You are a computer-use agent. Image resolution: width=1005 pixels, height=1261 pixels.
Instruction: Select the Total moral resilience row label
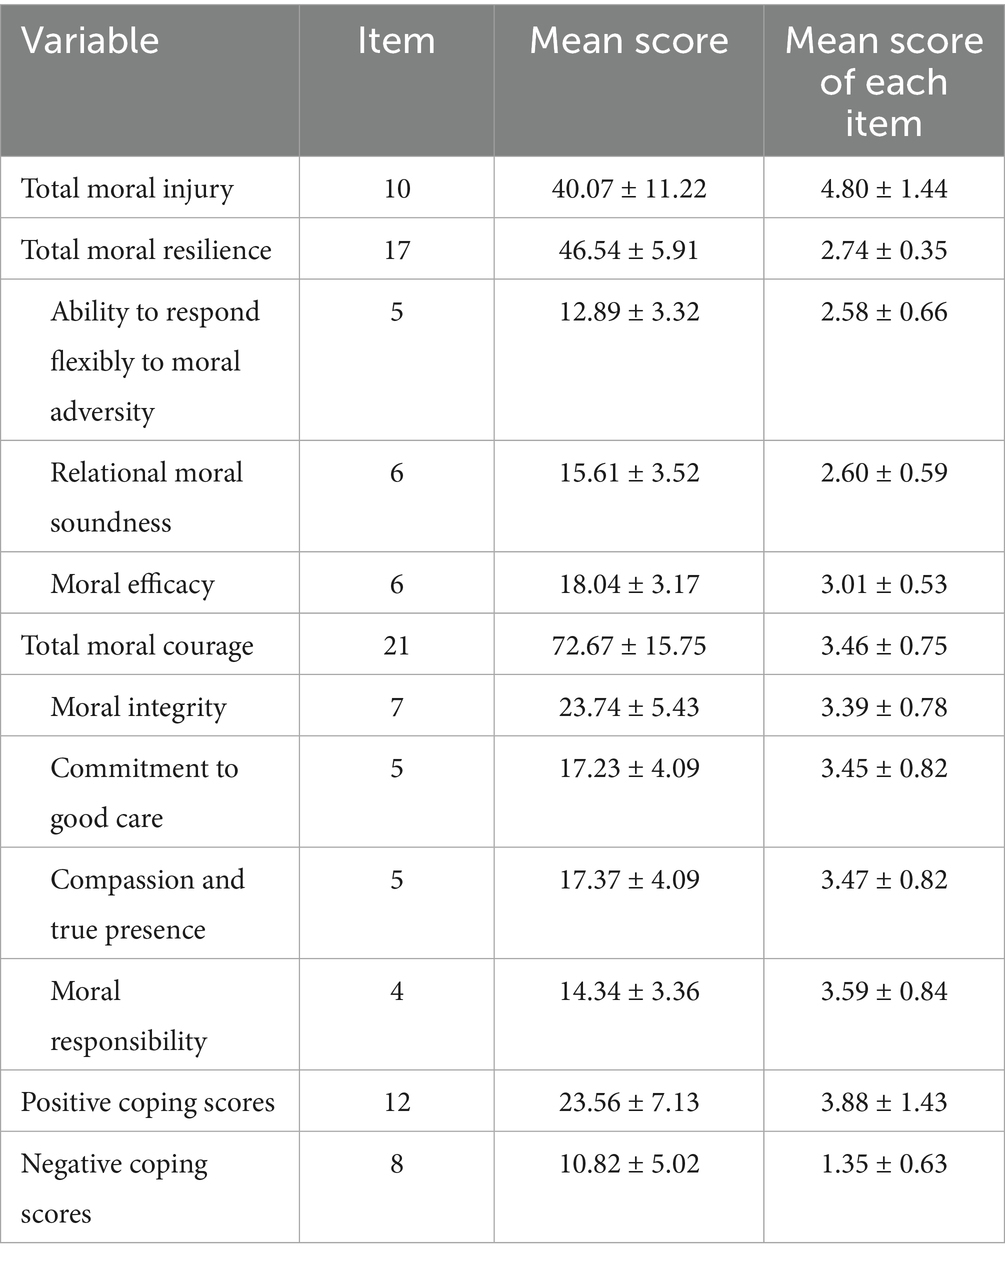tap(146, 250)
